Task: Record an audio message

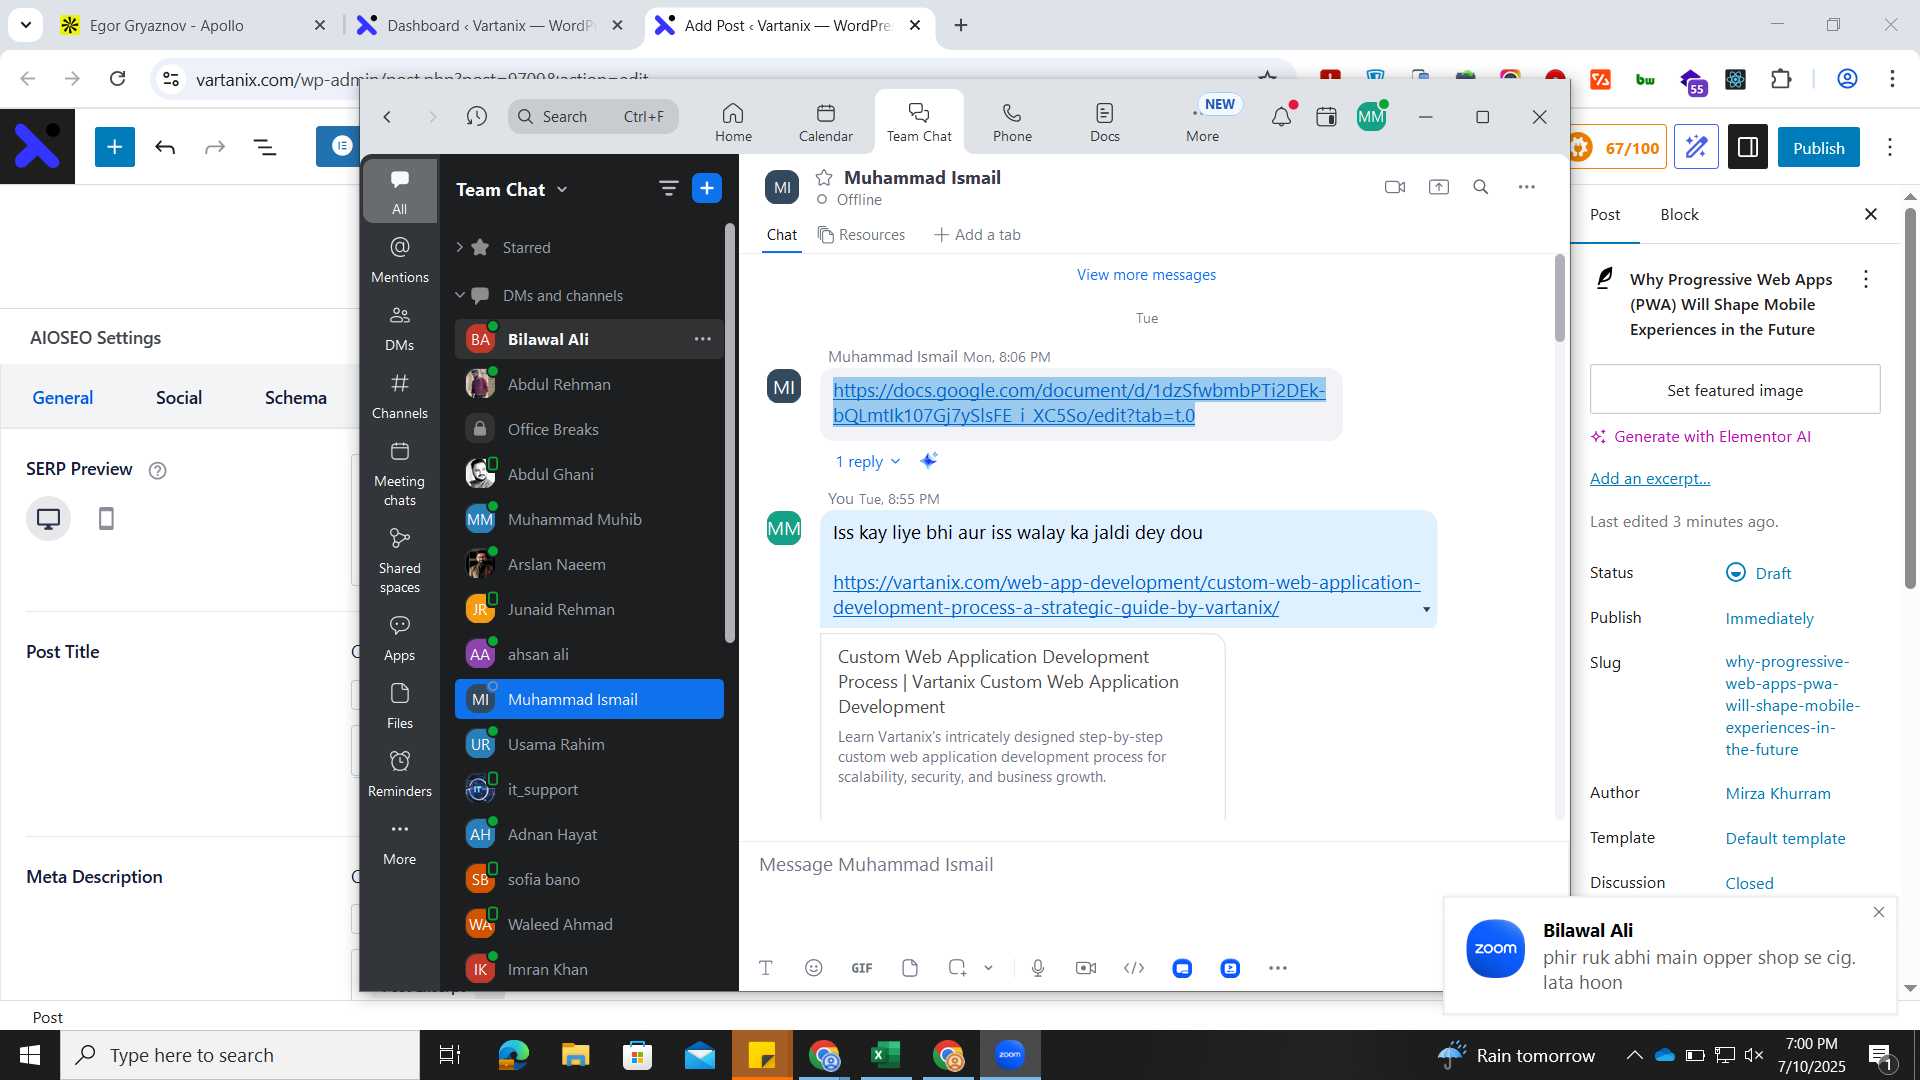Action: 1038,968
